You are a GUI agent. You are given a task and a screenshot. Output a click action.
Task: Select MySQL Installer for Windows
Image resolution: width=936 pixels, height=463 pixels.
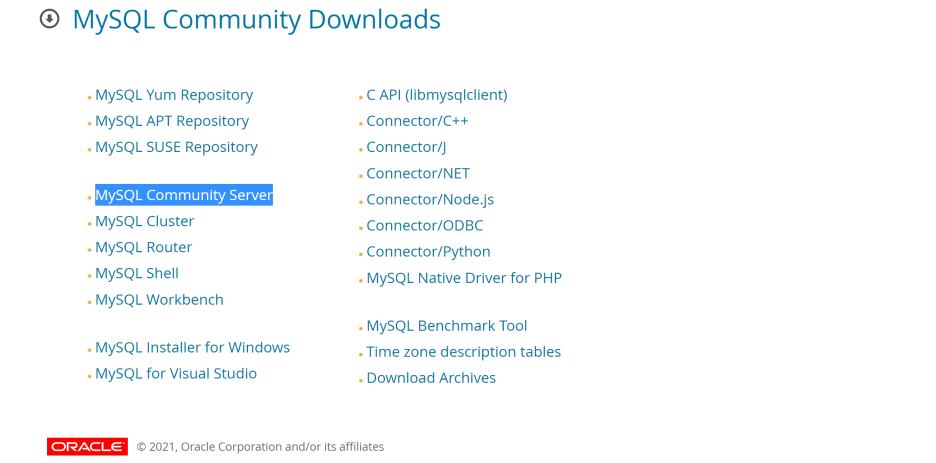coord(193,347)
